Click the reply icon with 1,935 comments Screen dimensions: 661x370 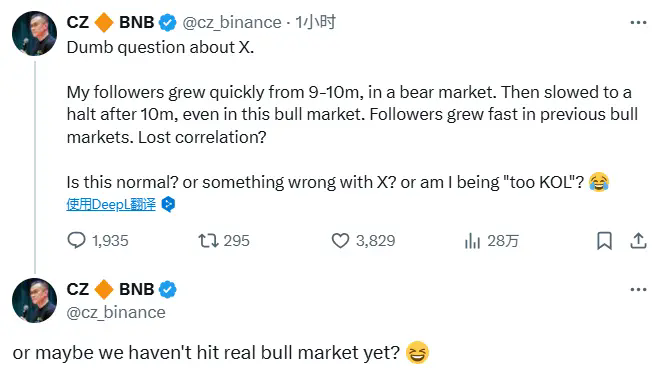click(76, 241)
